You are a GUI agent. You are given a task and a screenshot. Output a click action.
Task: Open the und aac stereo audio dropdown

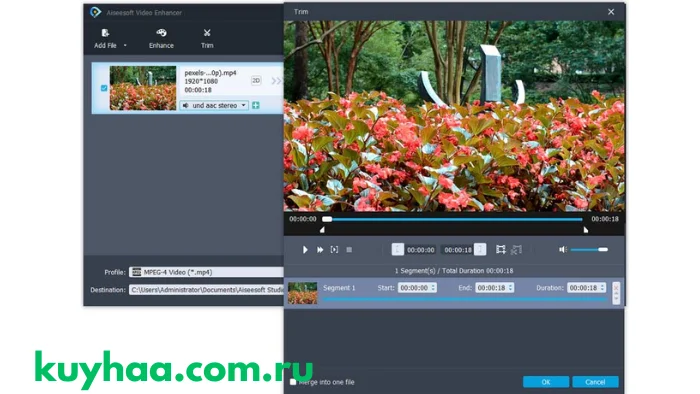pos(214,105)
